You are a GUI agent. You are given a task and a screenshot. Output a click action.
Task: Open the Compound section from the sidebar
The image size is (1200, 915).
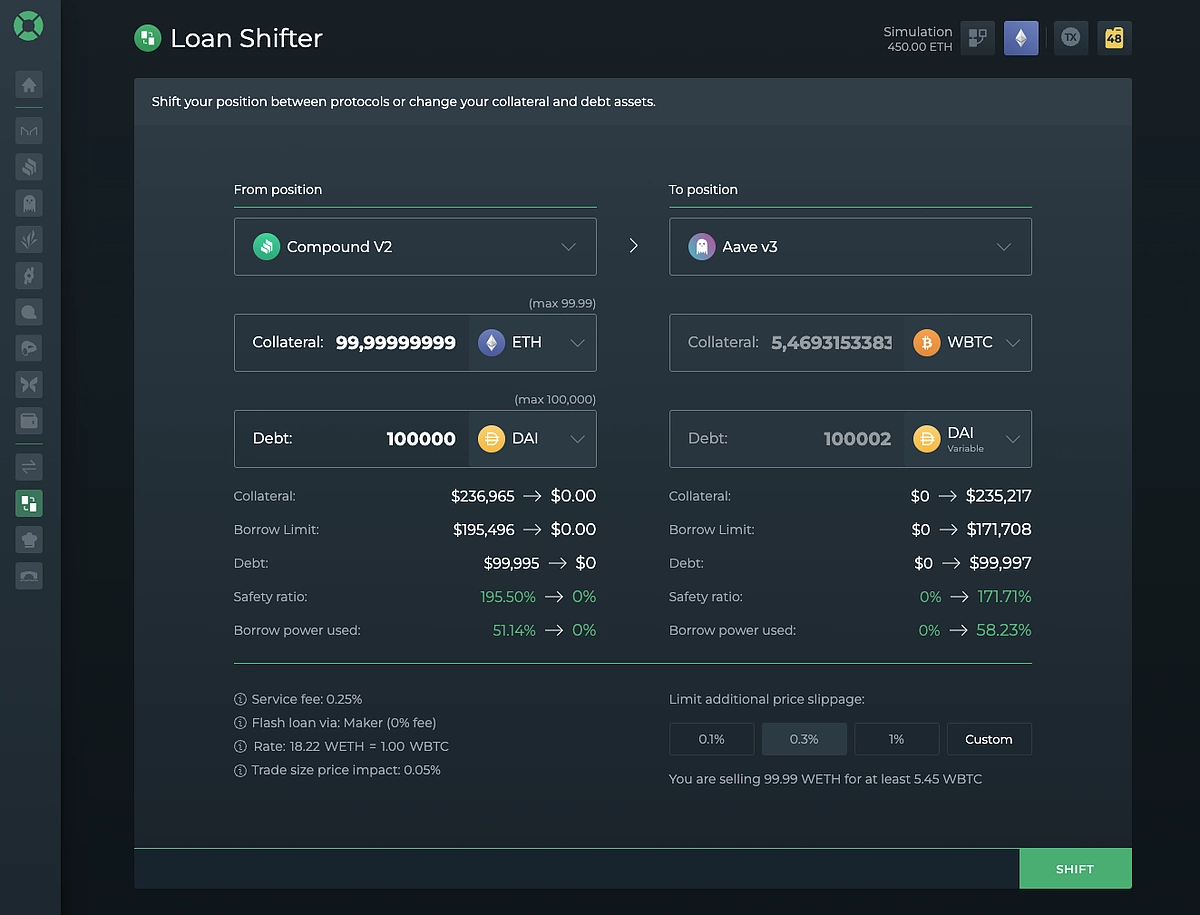28,166
